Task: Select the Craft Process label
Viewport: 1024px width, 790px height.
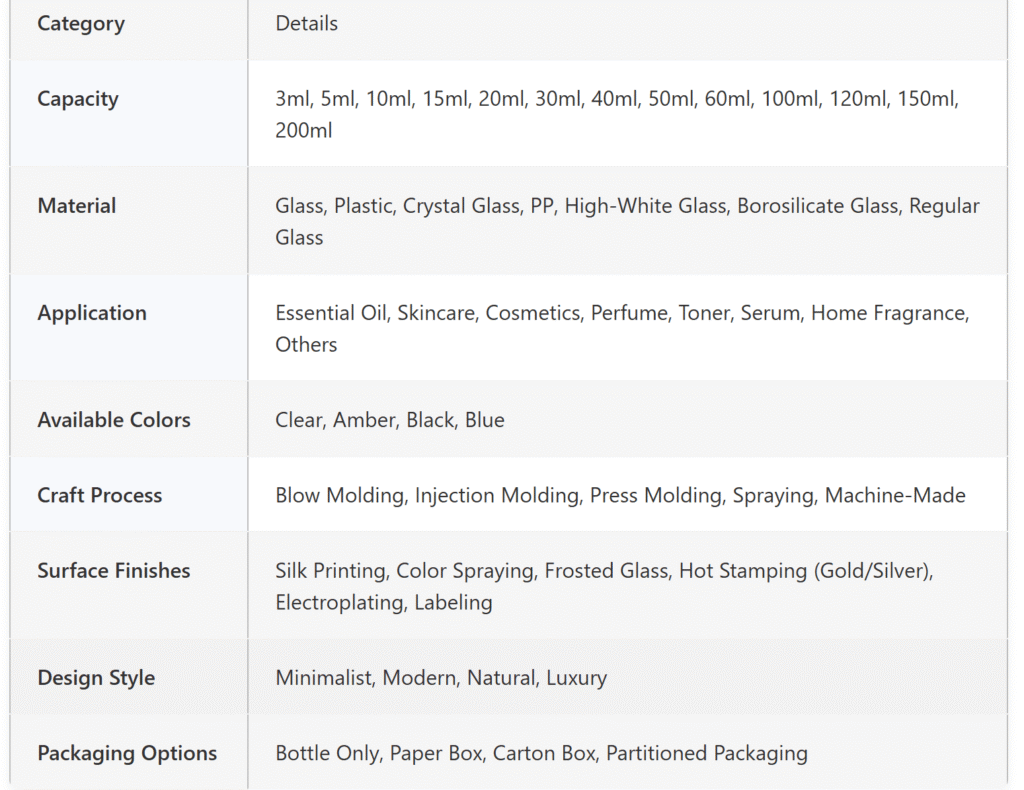Action: tap(99, 495)
